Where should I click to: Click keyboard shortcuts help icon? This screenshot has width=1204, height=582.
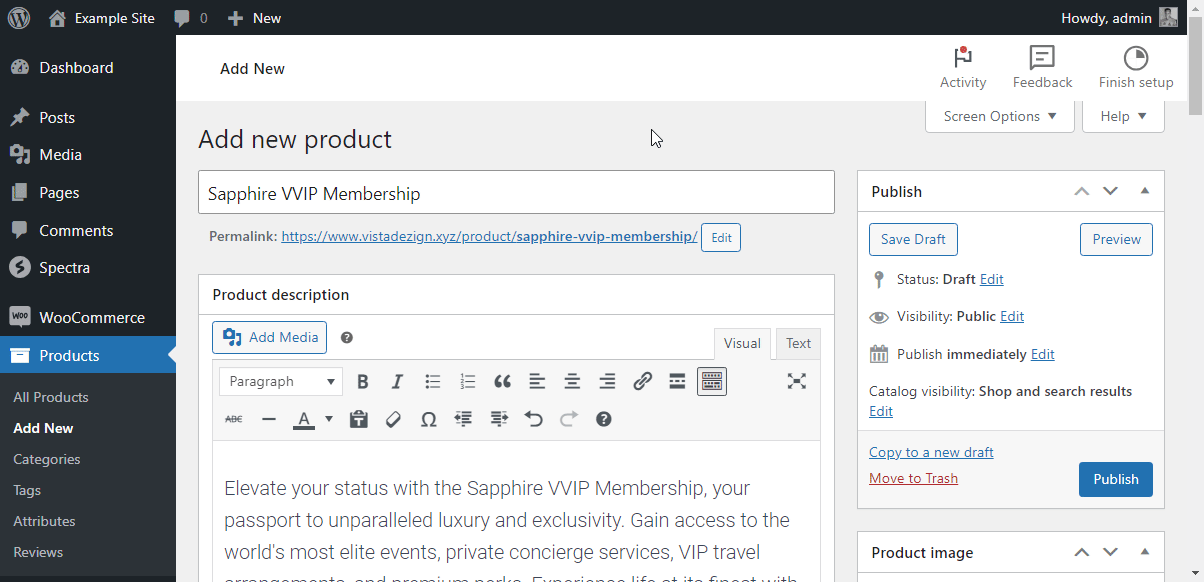point(603,420)
